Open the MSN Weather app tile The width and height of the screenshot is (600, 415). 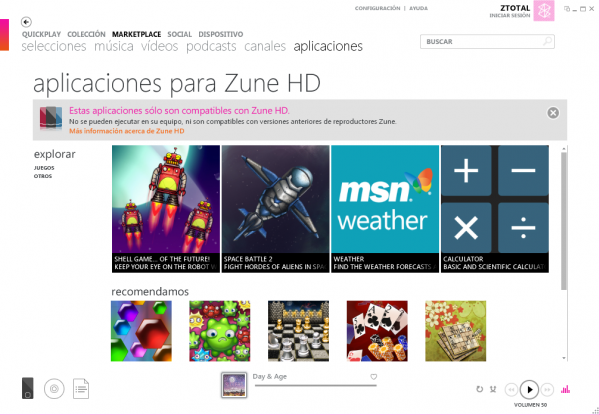click(x=385, y=209)
